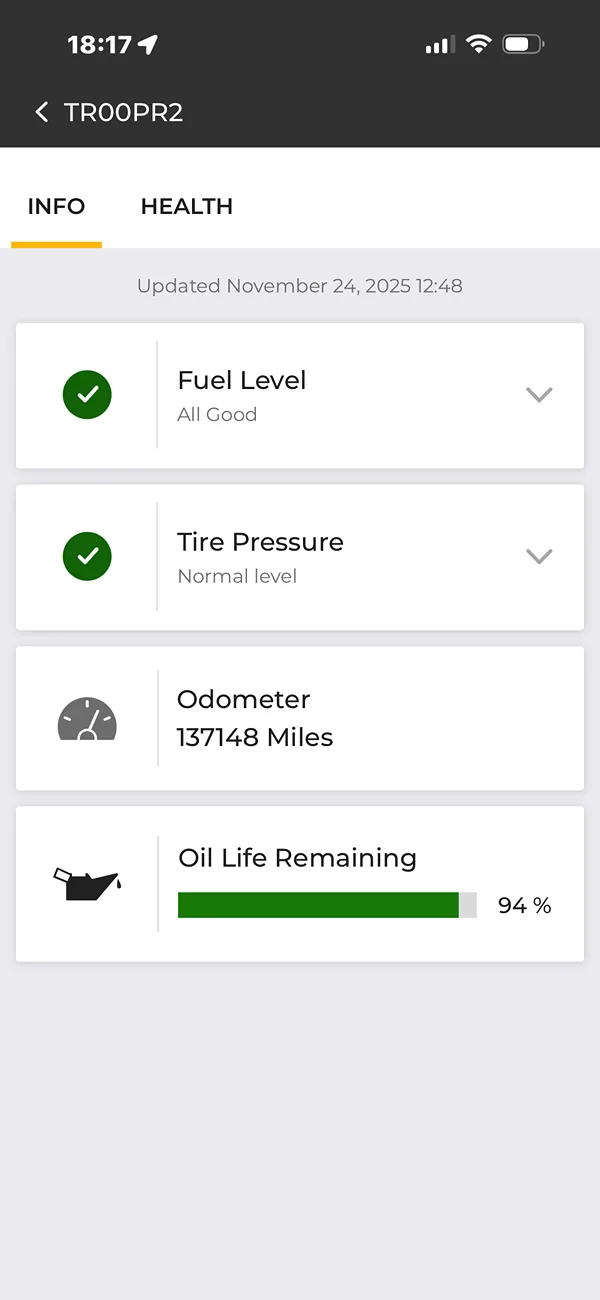Switch to the HEALTH tab

pos(187,206)
